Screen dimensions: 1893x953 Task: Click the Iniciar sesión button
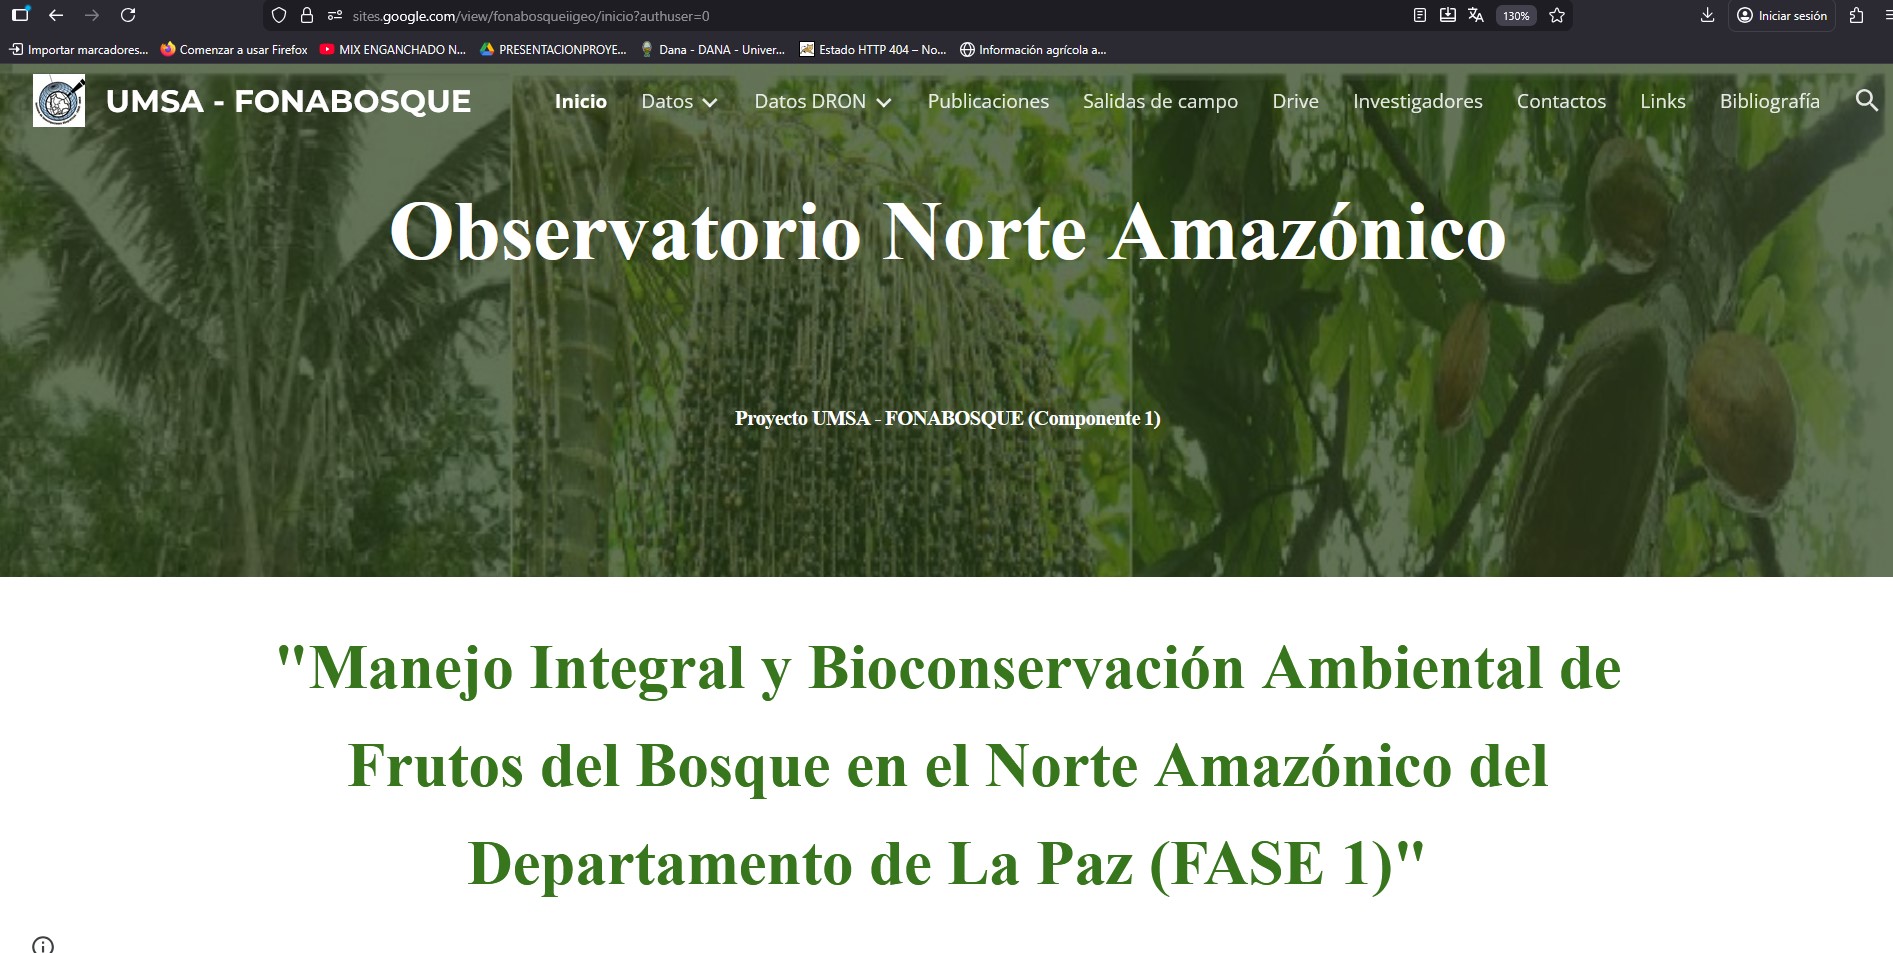(x=1781, y=16)
